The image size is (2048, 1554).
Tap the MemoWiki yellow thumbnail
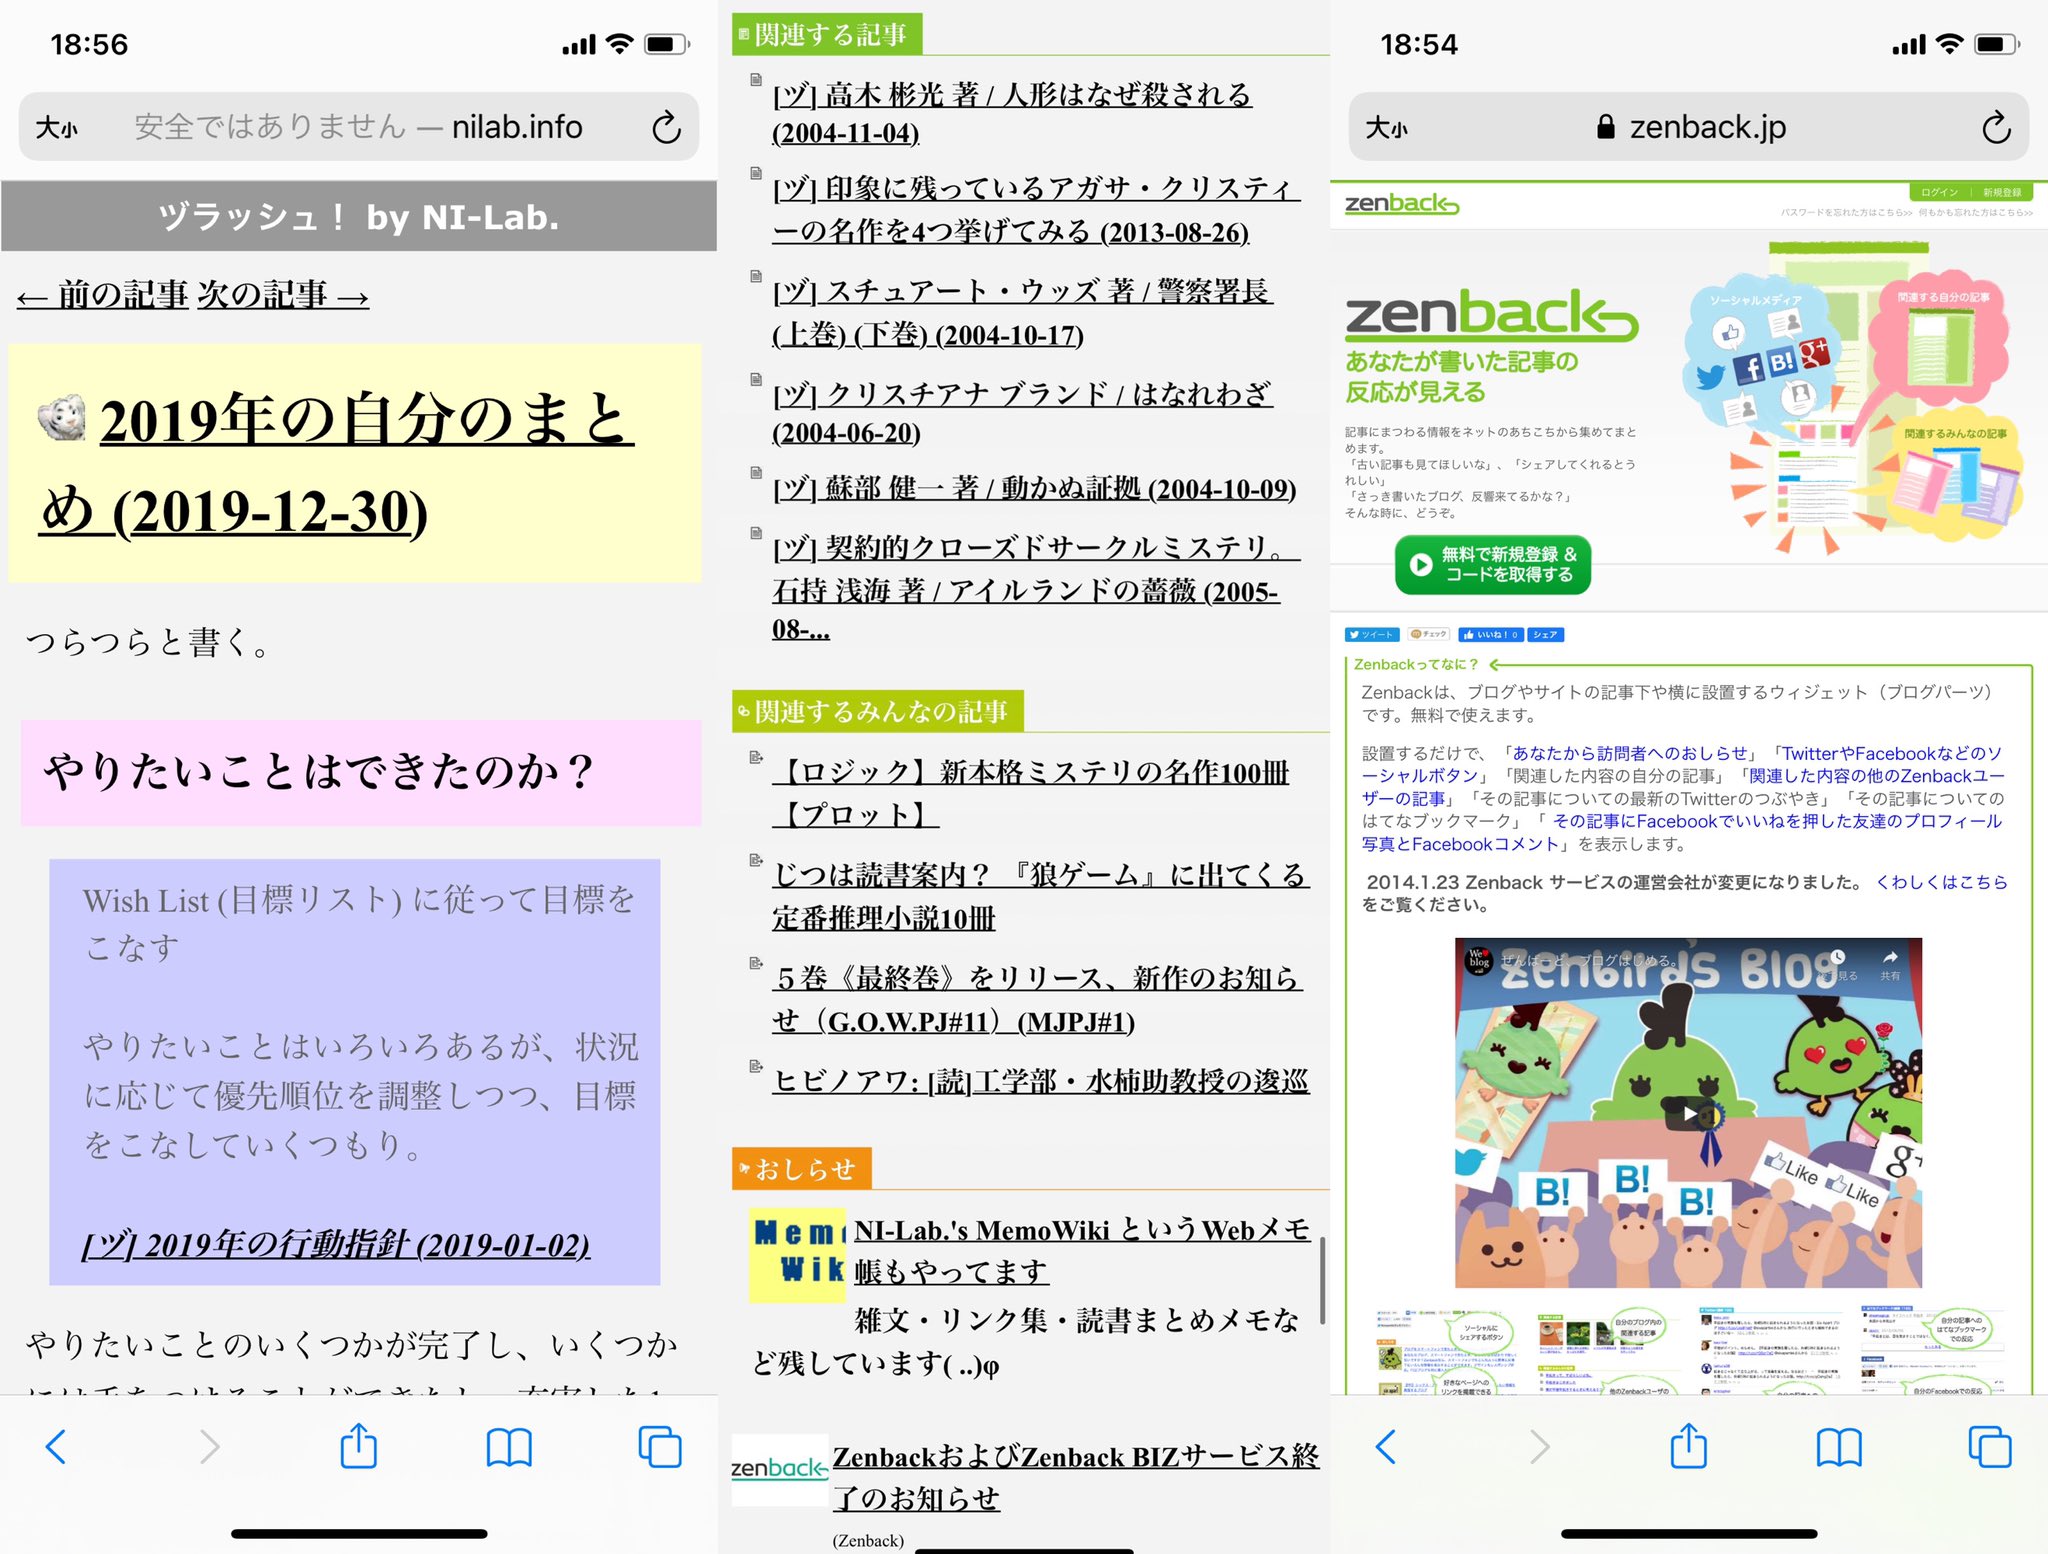click(x=798, y=1254)
